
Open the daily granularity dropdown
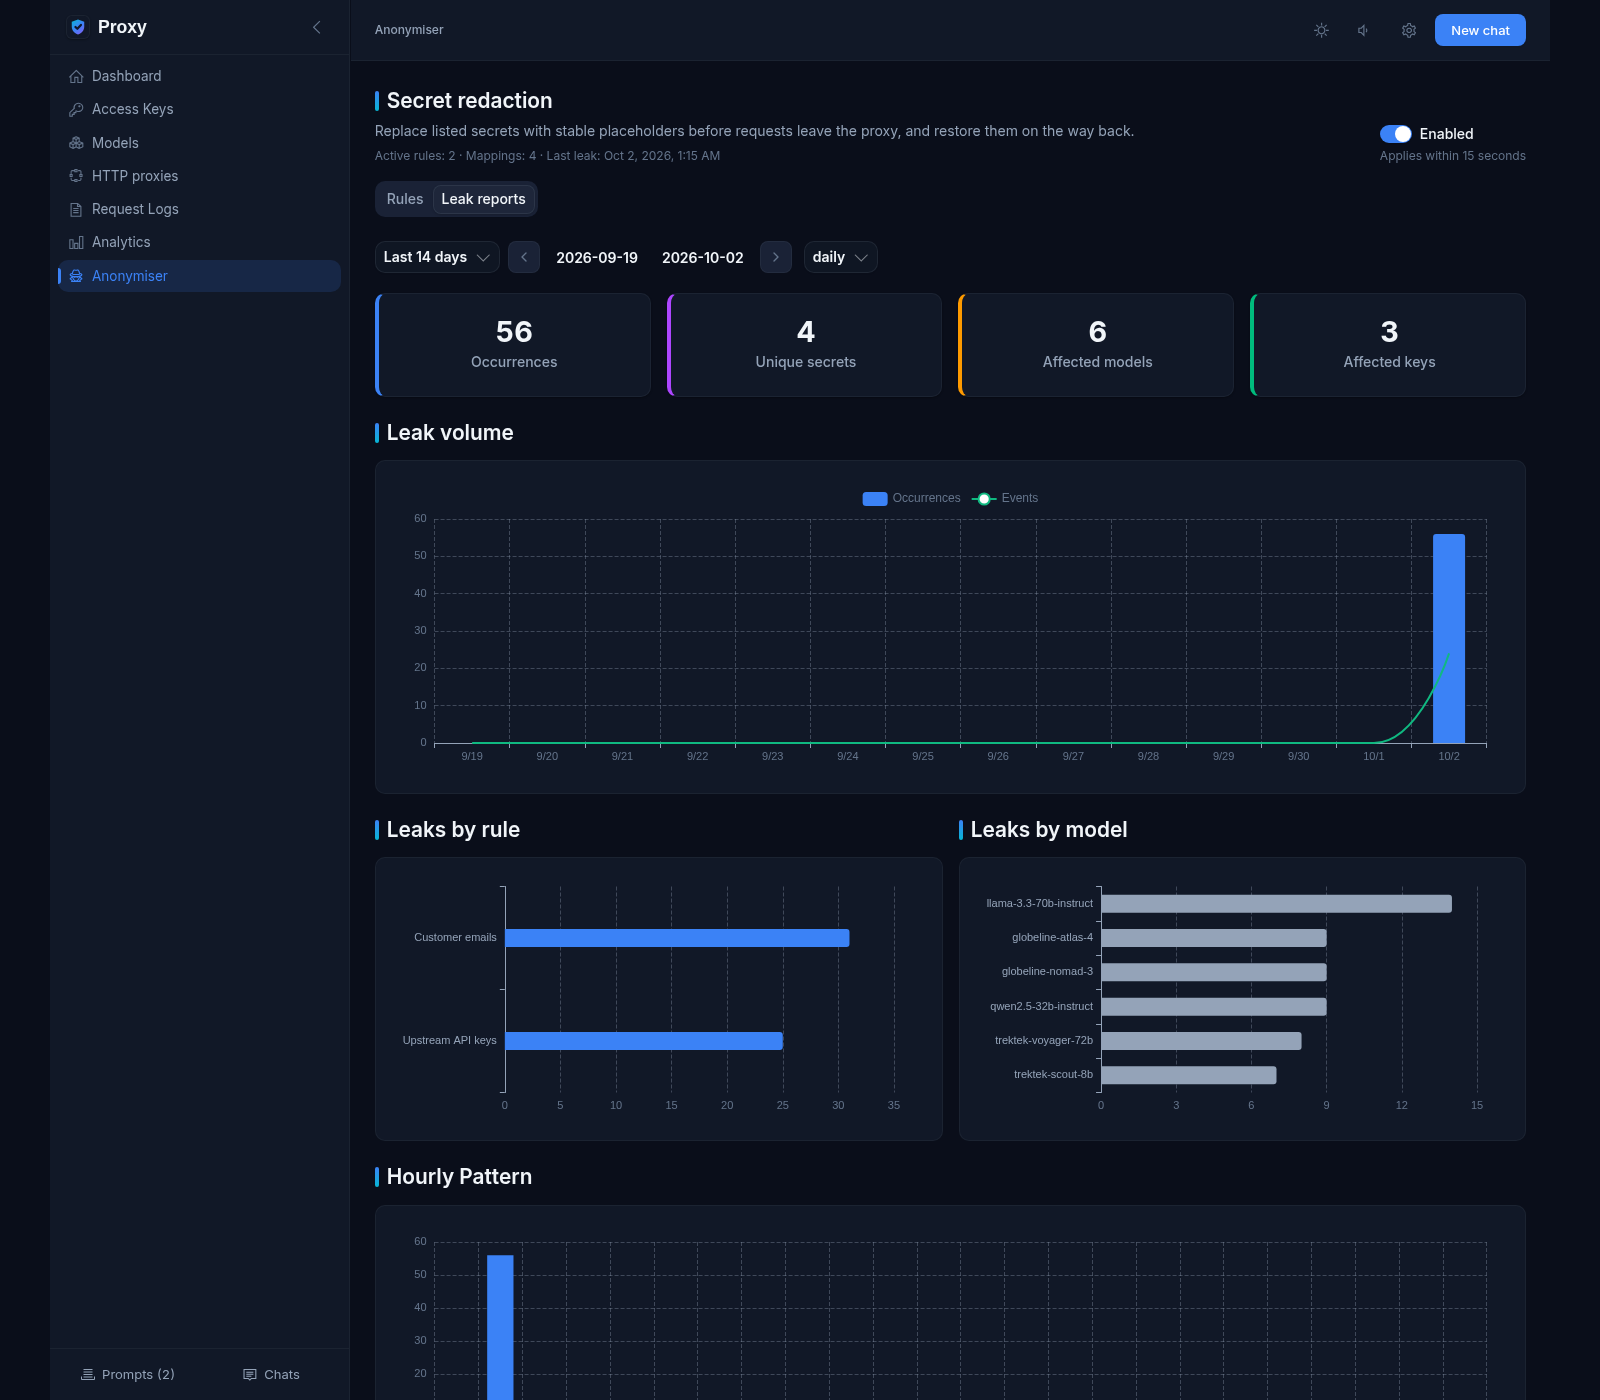click(840, 257)
